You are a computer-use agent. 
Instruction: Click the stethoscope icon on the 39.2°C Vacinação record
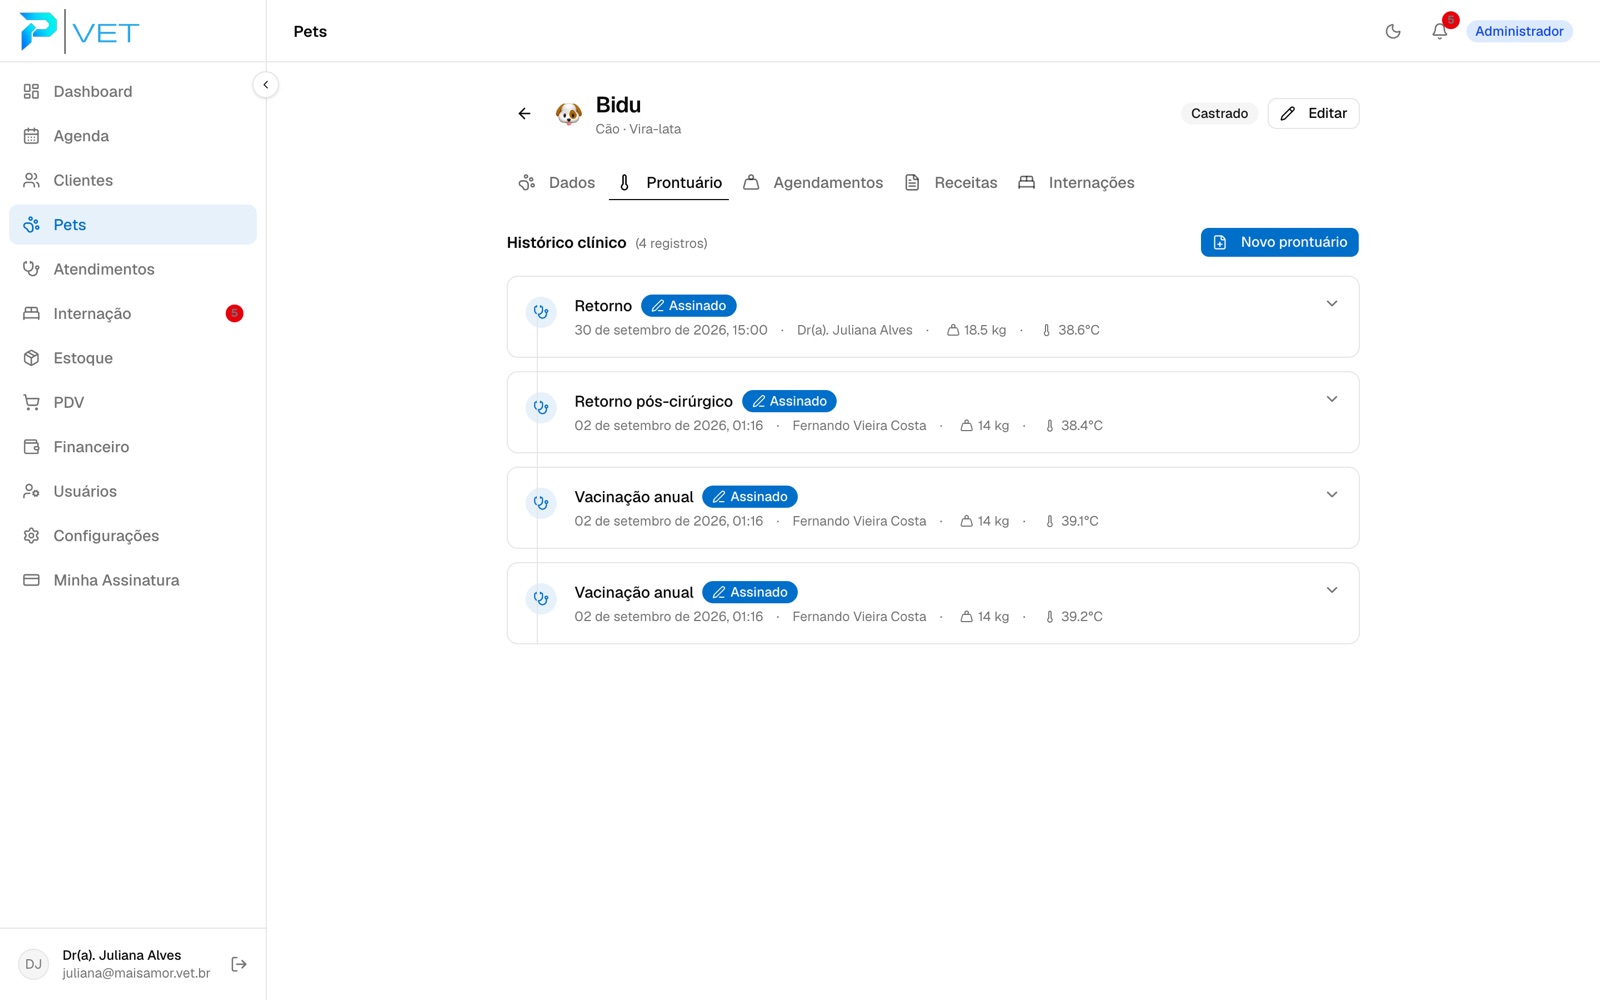[x=541, y=599]
